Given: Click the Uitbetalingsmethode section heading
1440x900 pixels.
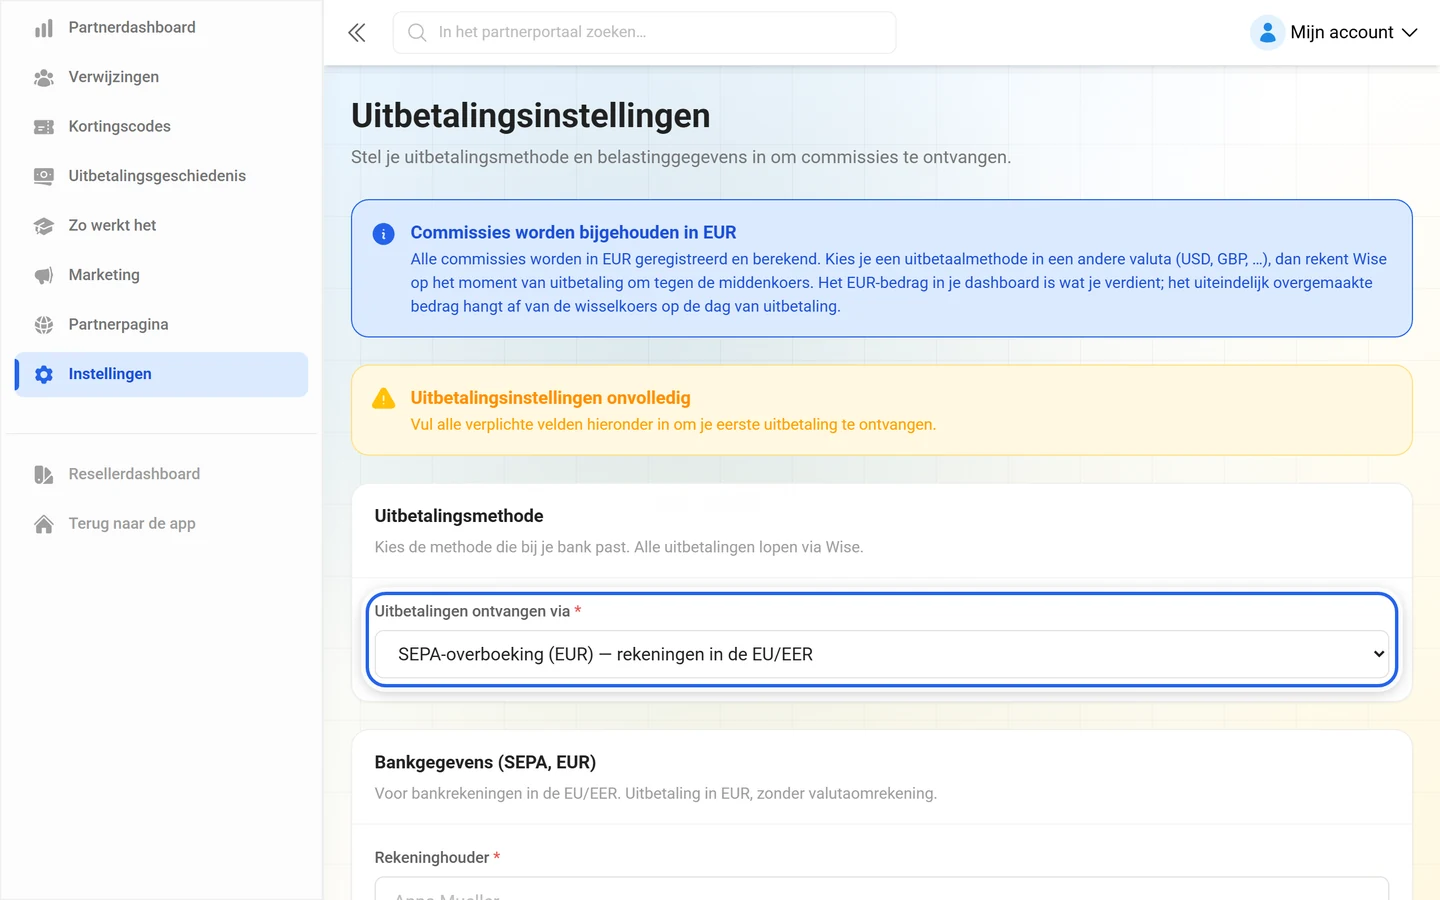Looking at the screenshot, I should [x=459, y=516].
